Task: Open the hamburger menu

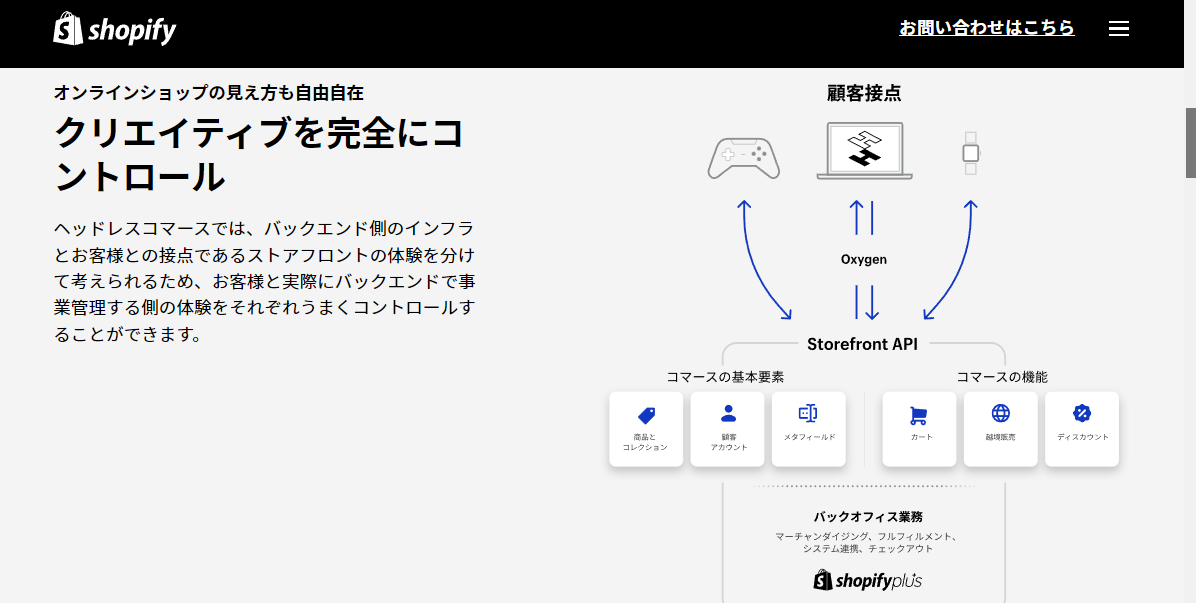Action: [x=1118, y=29]
